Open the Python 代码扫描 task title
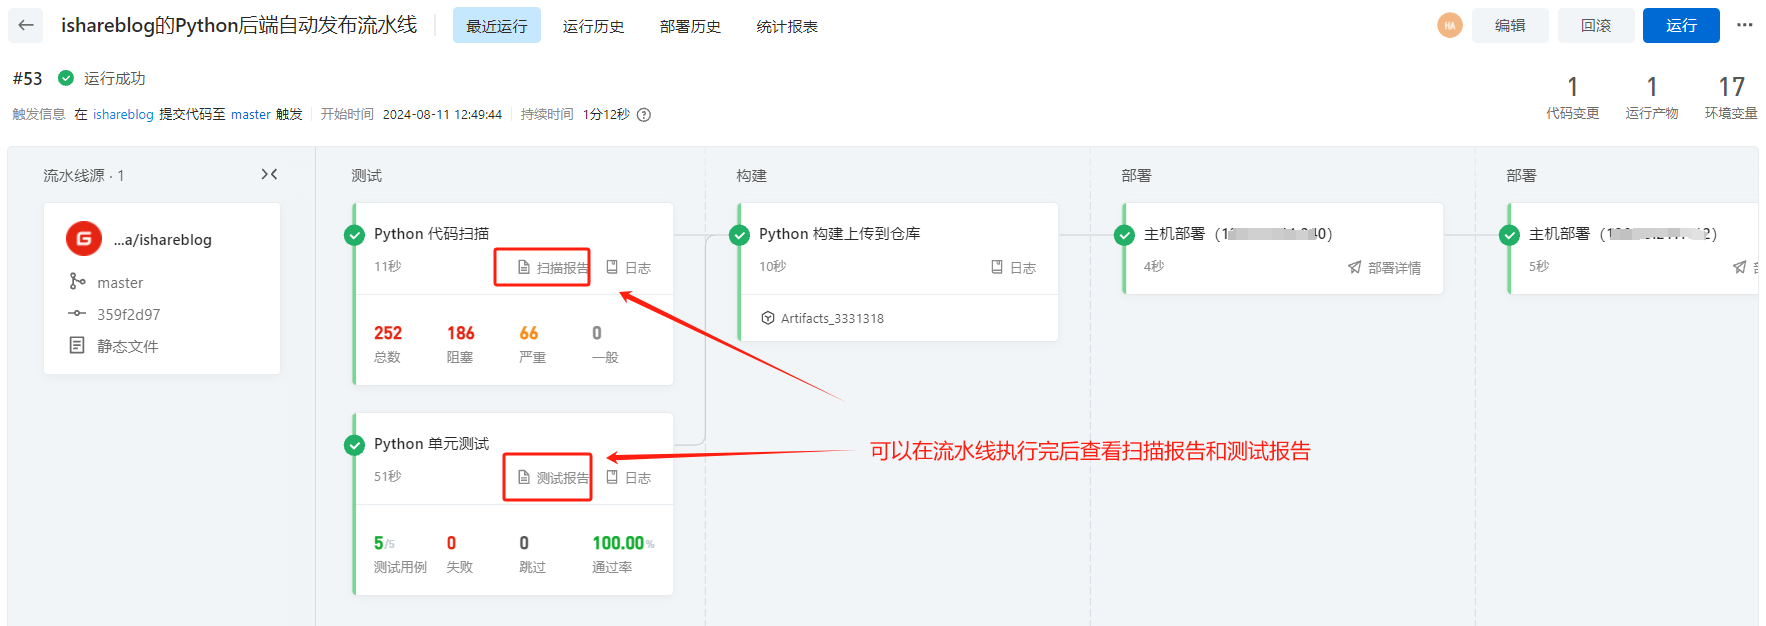 point(432,233)
